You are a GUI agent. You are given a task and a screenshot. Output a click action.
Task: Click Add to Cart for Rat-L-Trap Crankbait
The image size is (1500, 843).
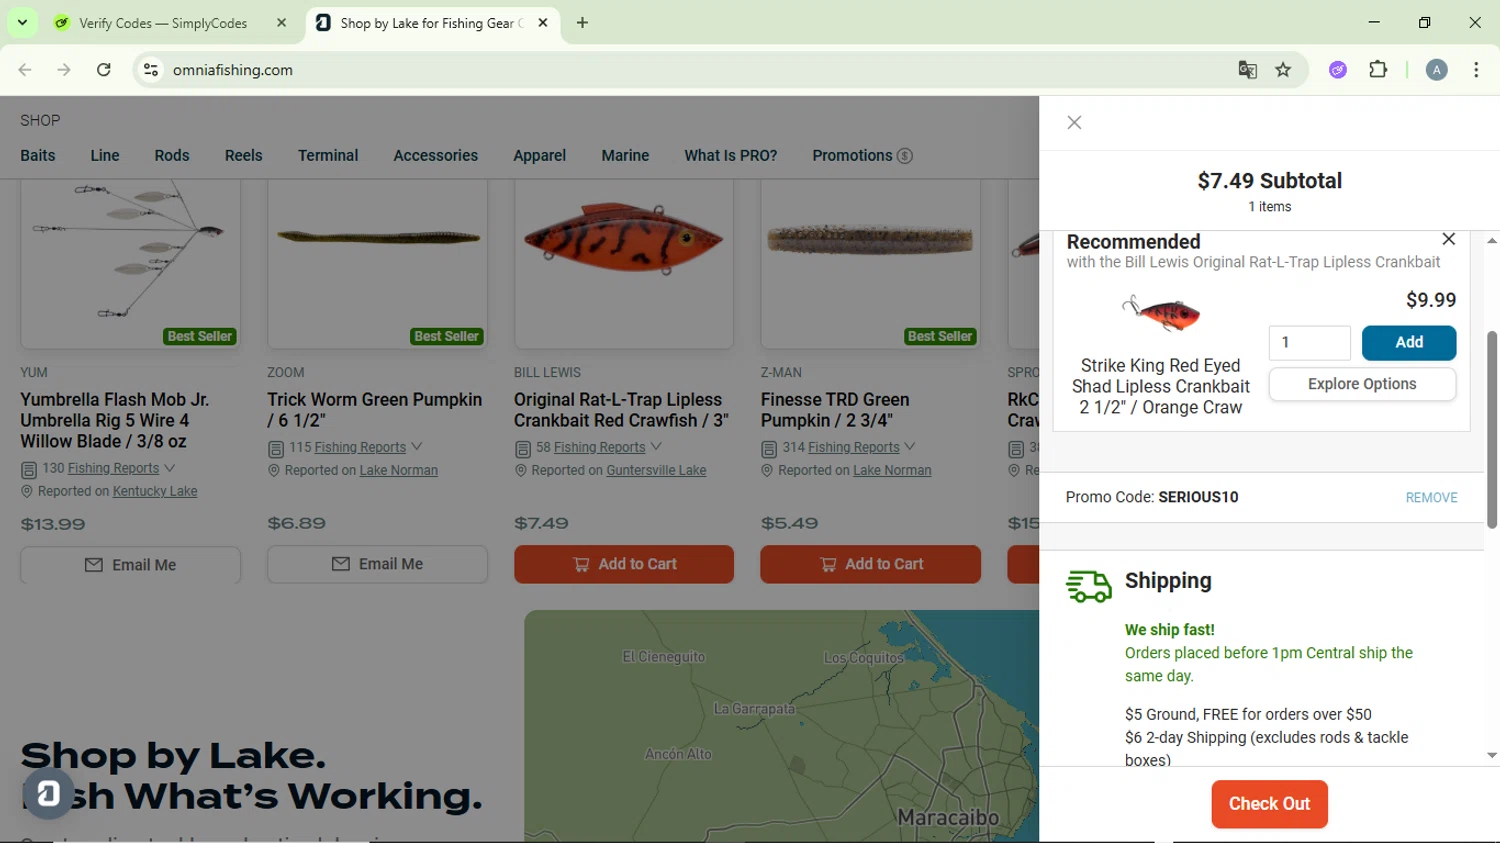pyautogui.click(x=624, y=564)
